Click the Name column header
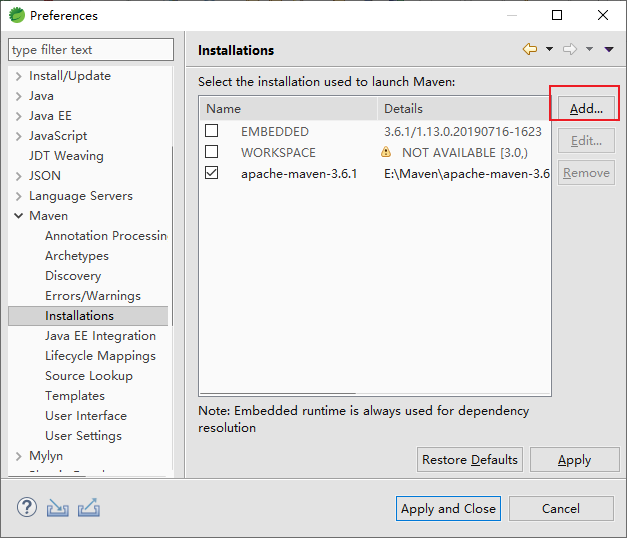 click(x=288, y=108)
